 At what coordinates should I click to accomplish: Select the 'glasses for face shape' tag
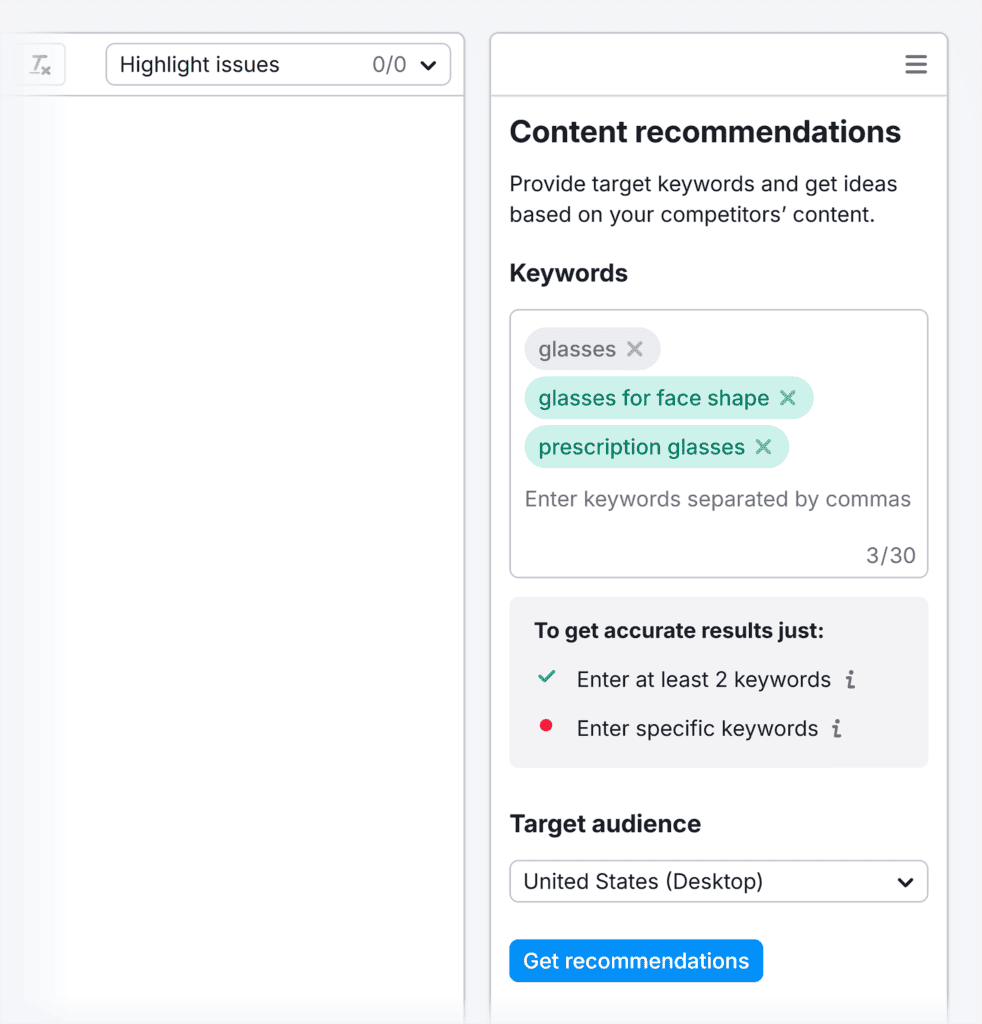click(653, 398)
